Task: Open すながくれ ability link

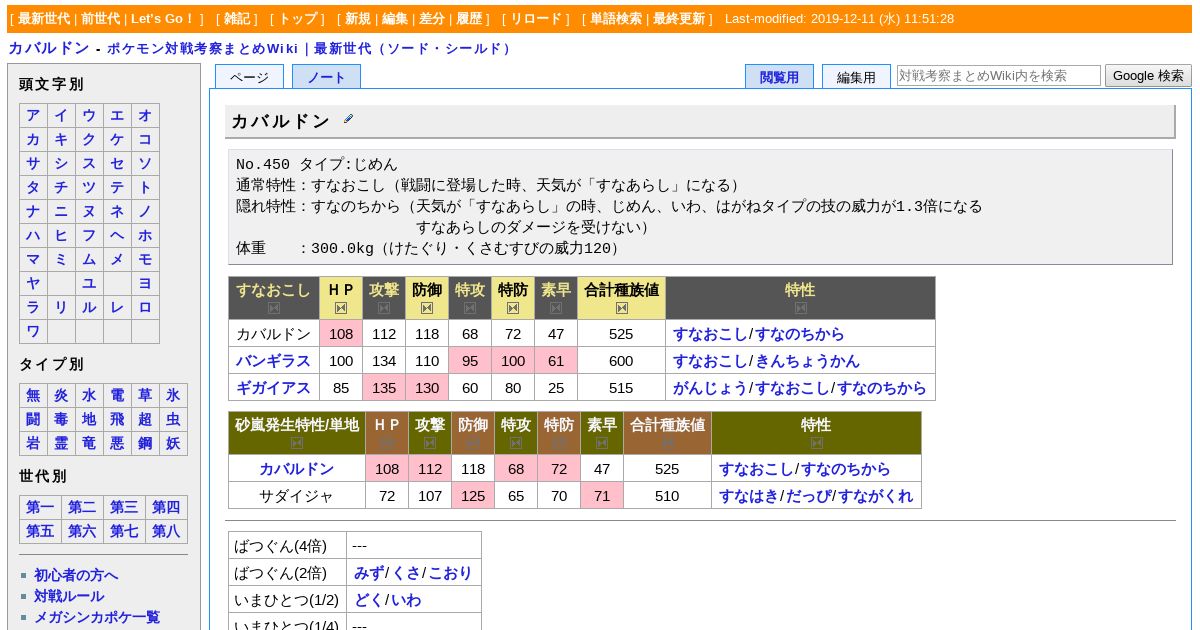Action: pos(875,496)
